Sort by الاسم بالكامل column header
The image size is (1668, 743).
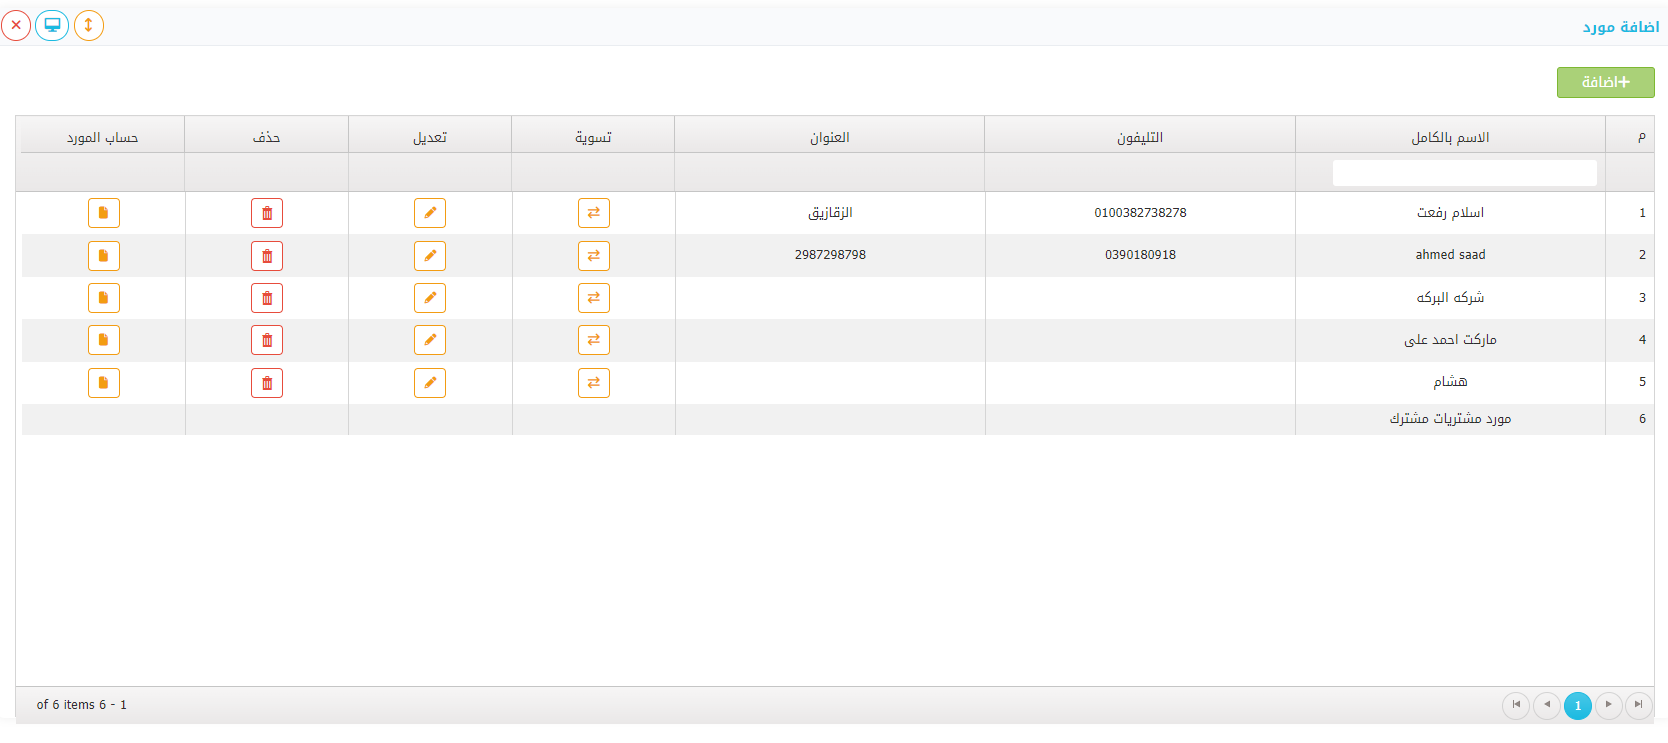coord(1450,137)
